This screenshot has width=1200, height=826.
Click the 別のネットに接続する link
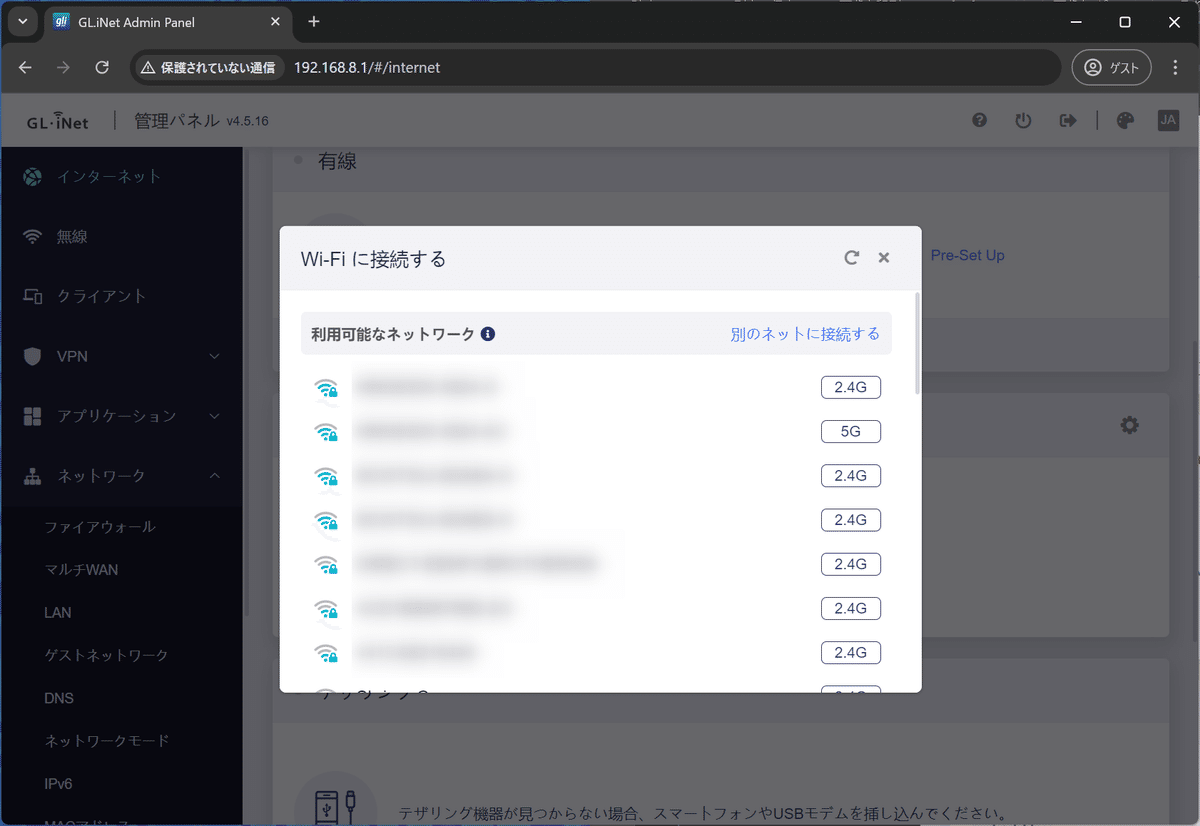pyautogui.click(x=805, y=334)
